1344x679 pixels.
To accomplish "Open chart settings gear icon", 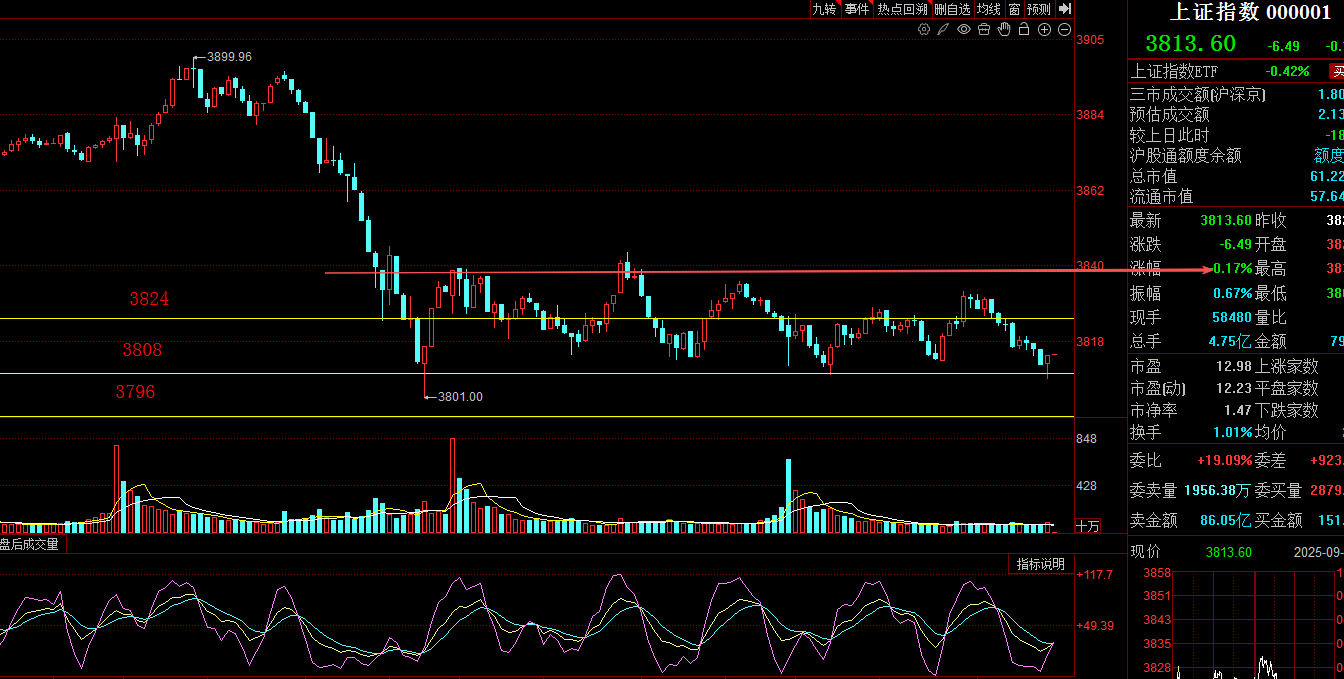I will click(x=924, y=29).
